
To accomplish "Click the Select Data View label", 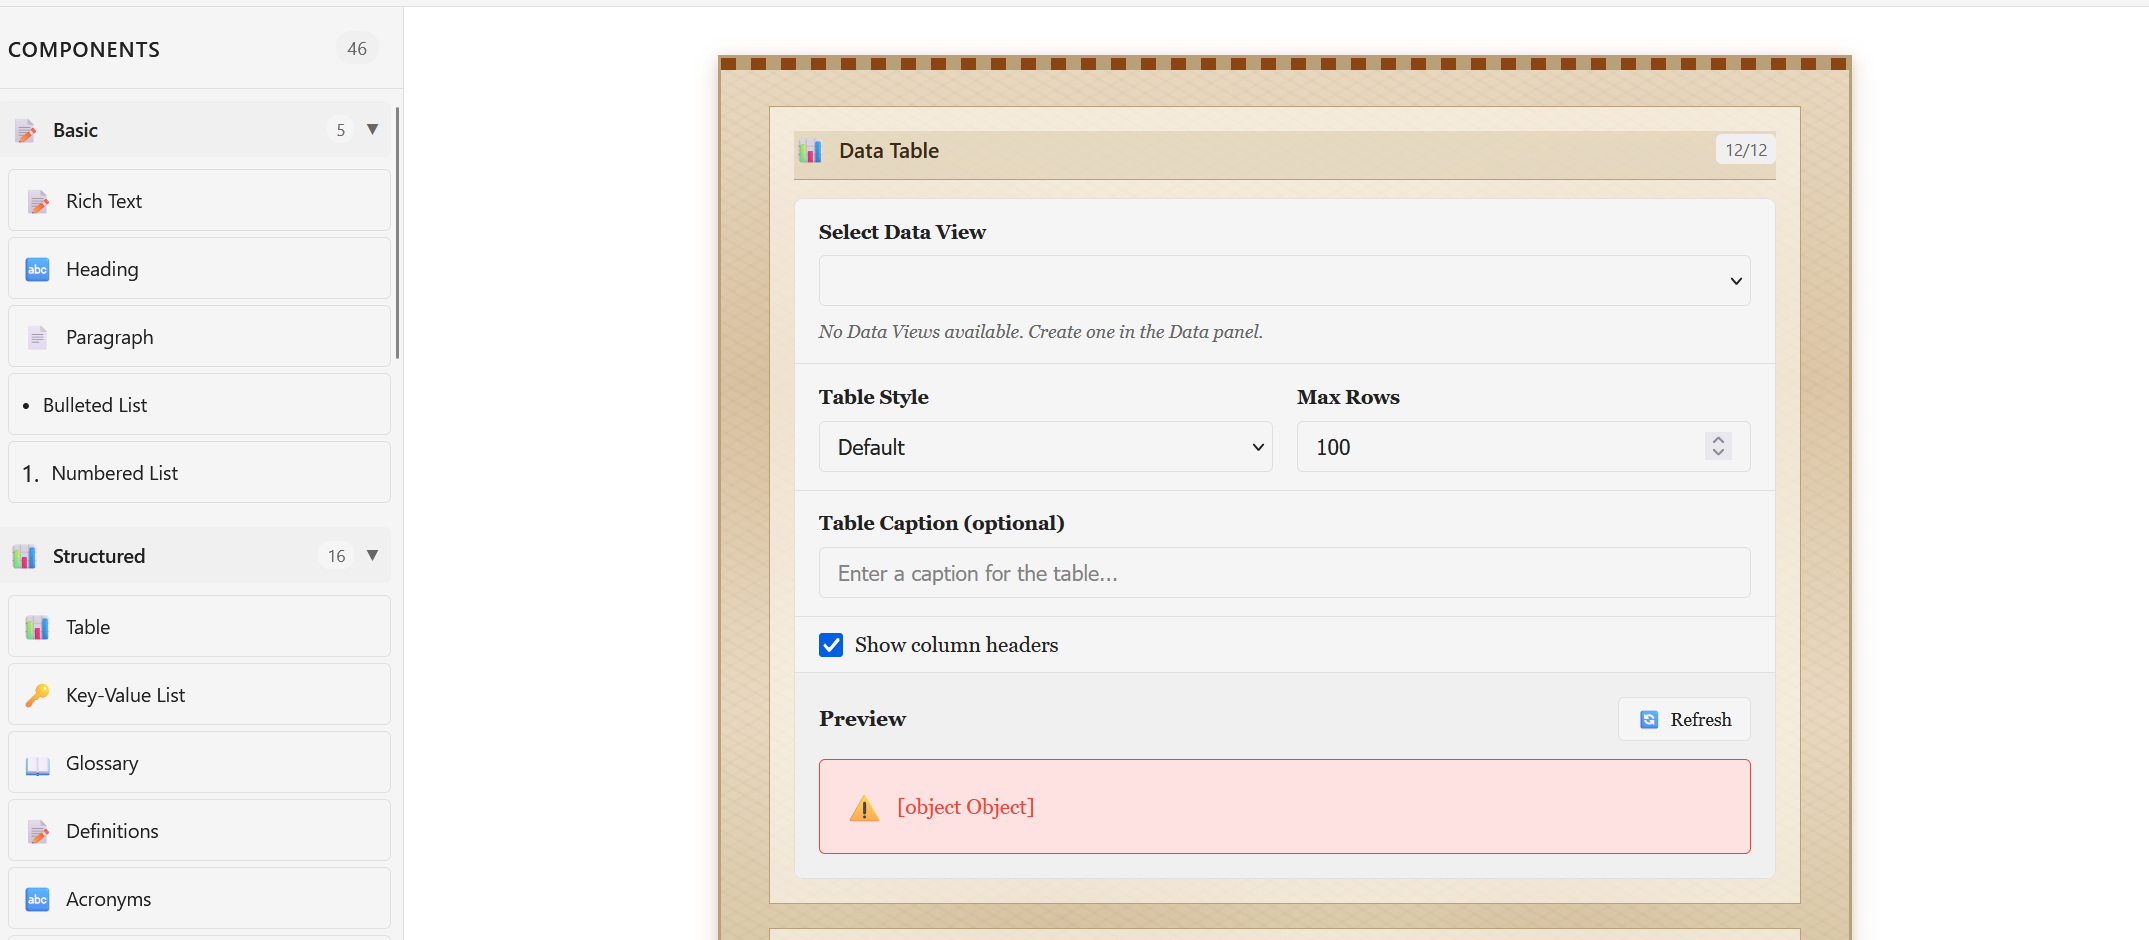I will tap(902, 232).
